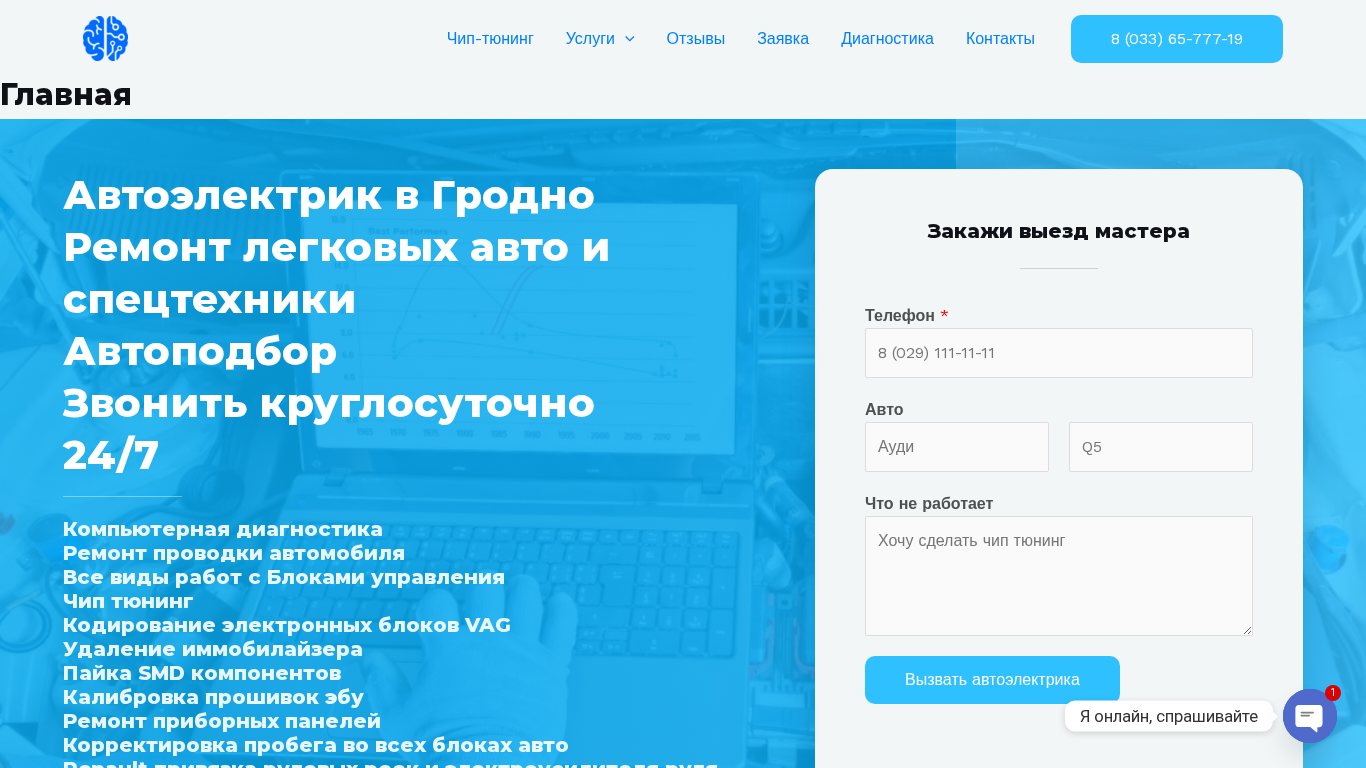Viewport: 1366px width, 768px height.
Task: Navigate to Диагностика
Action: [x=887, y=39]
